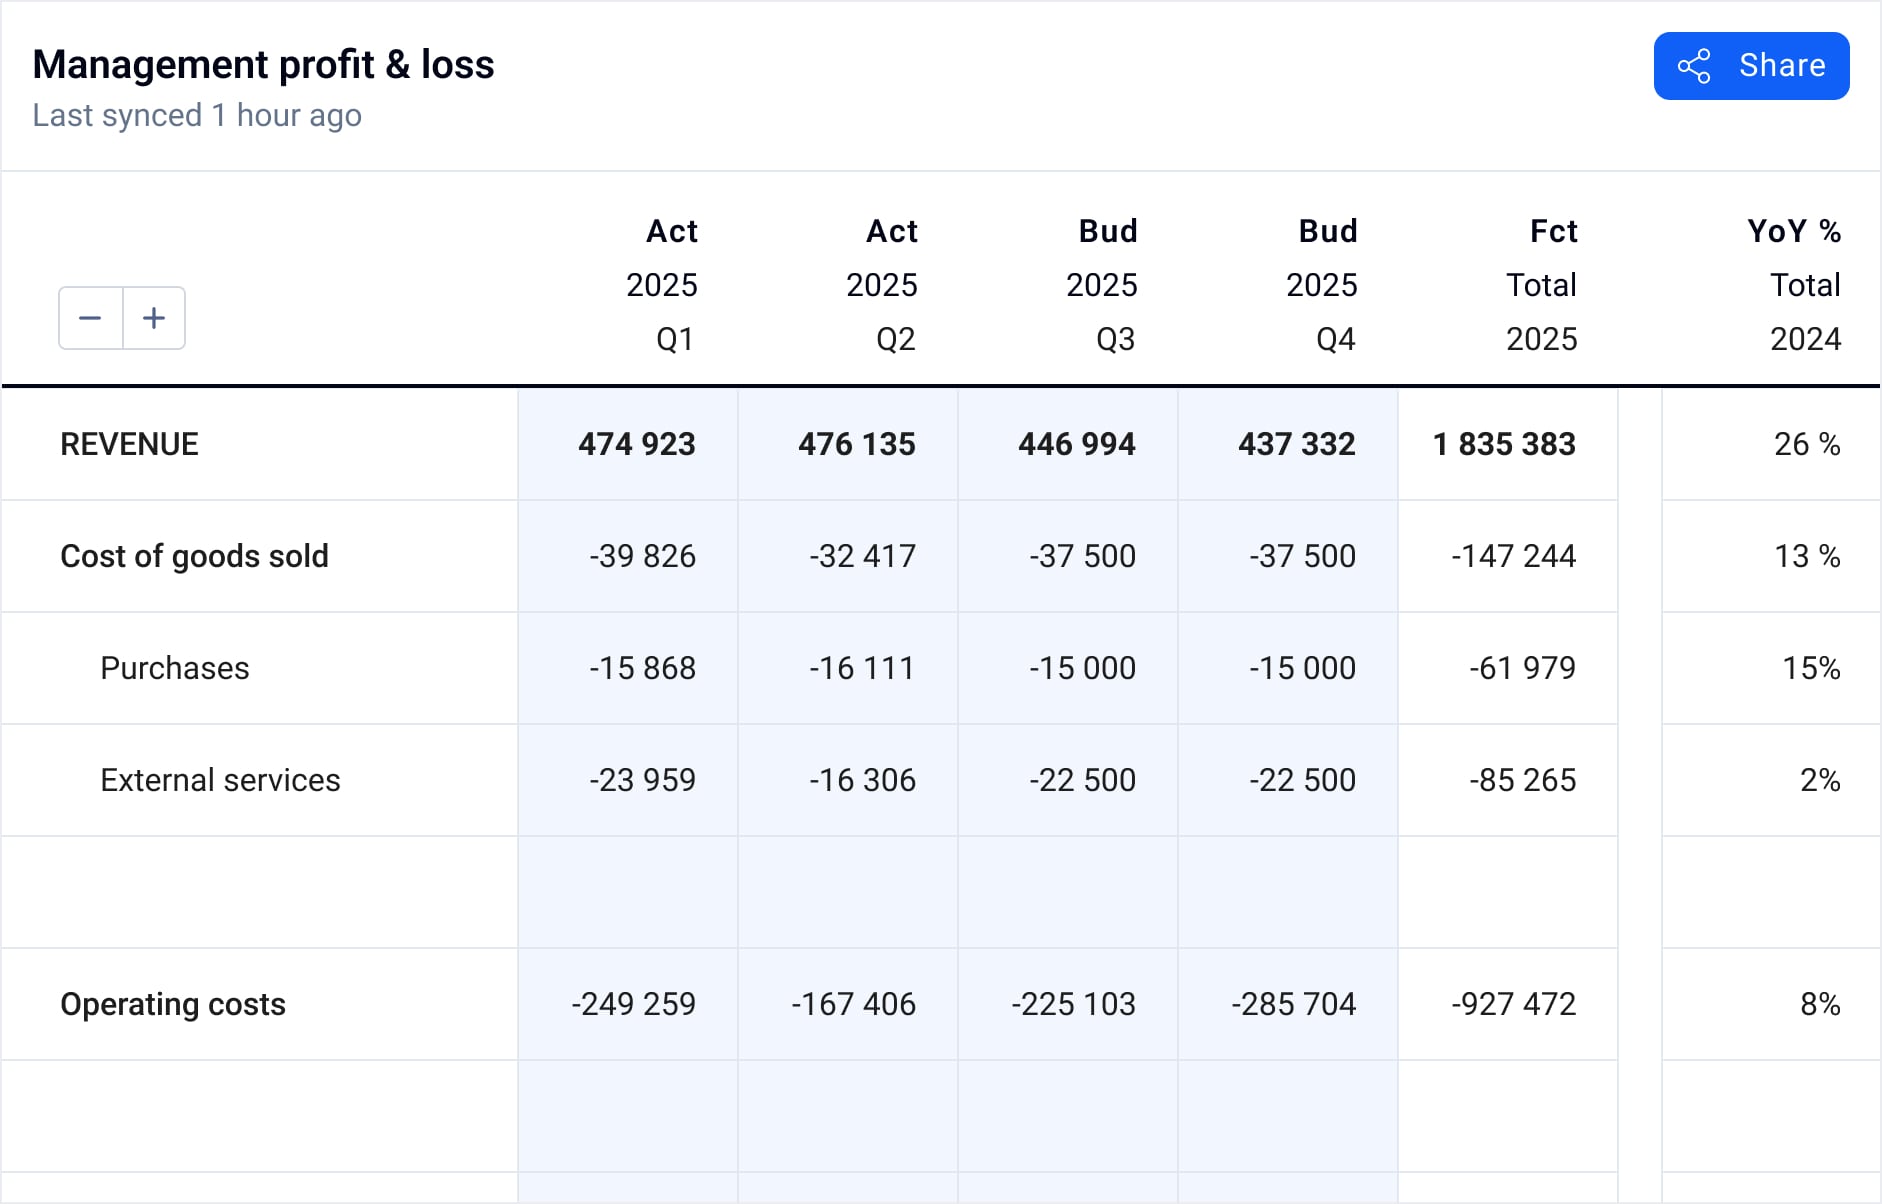Select the Purchases row label
Viewport: 1882px width, 1204px height.
tap(175, 668)
